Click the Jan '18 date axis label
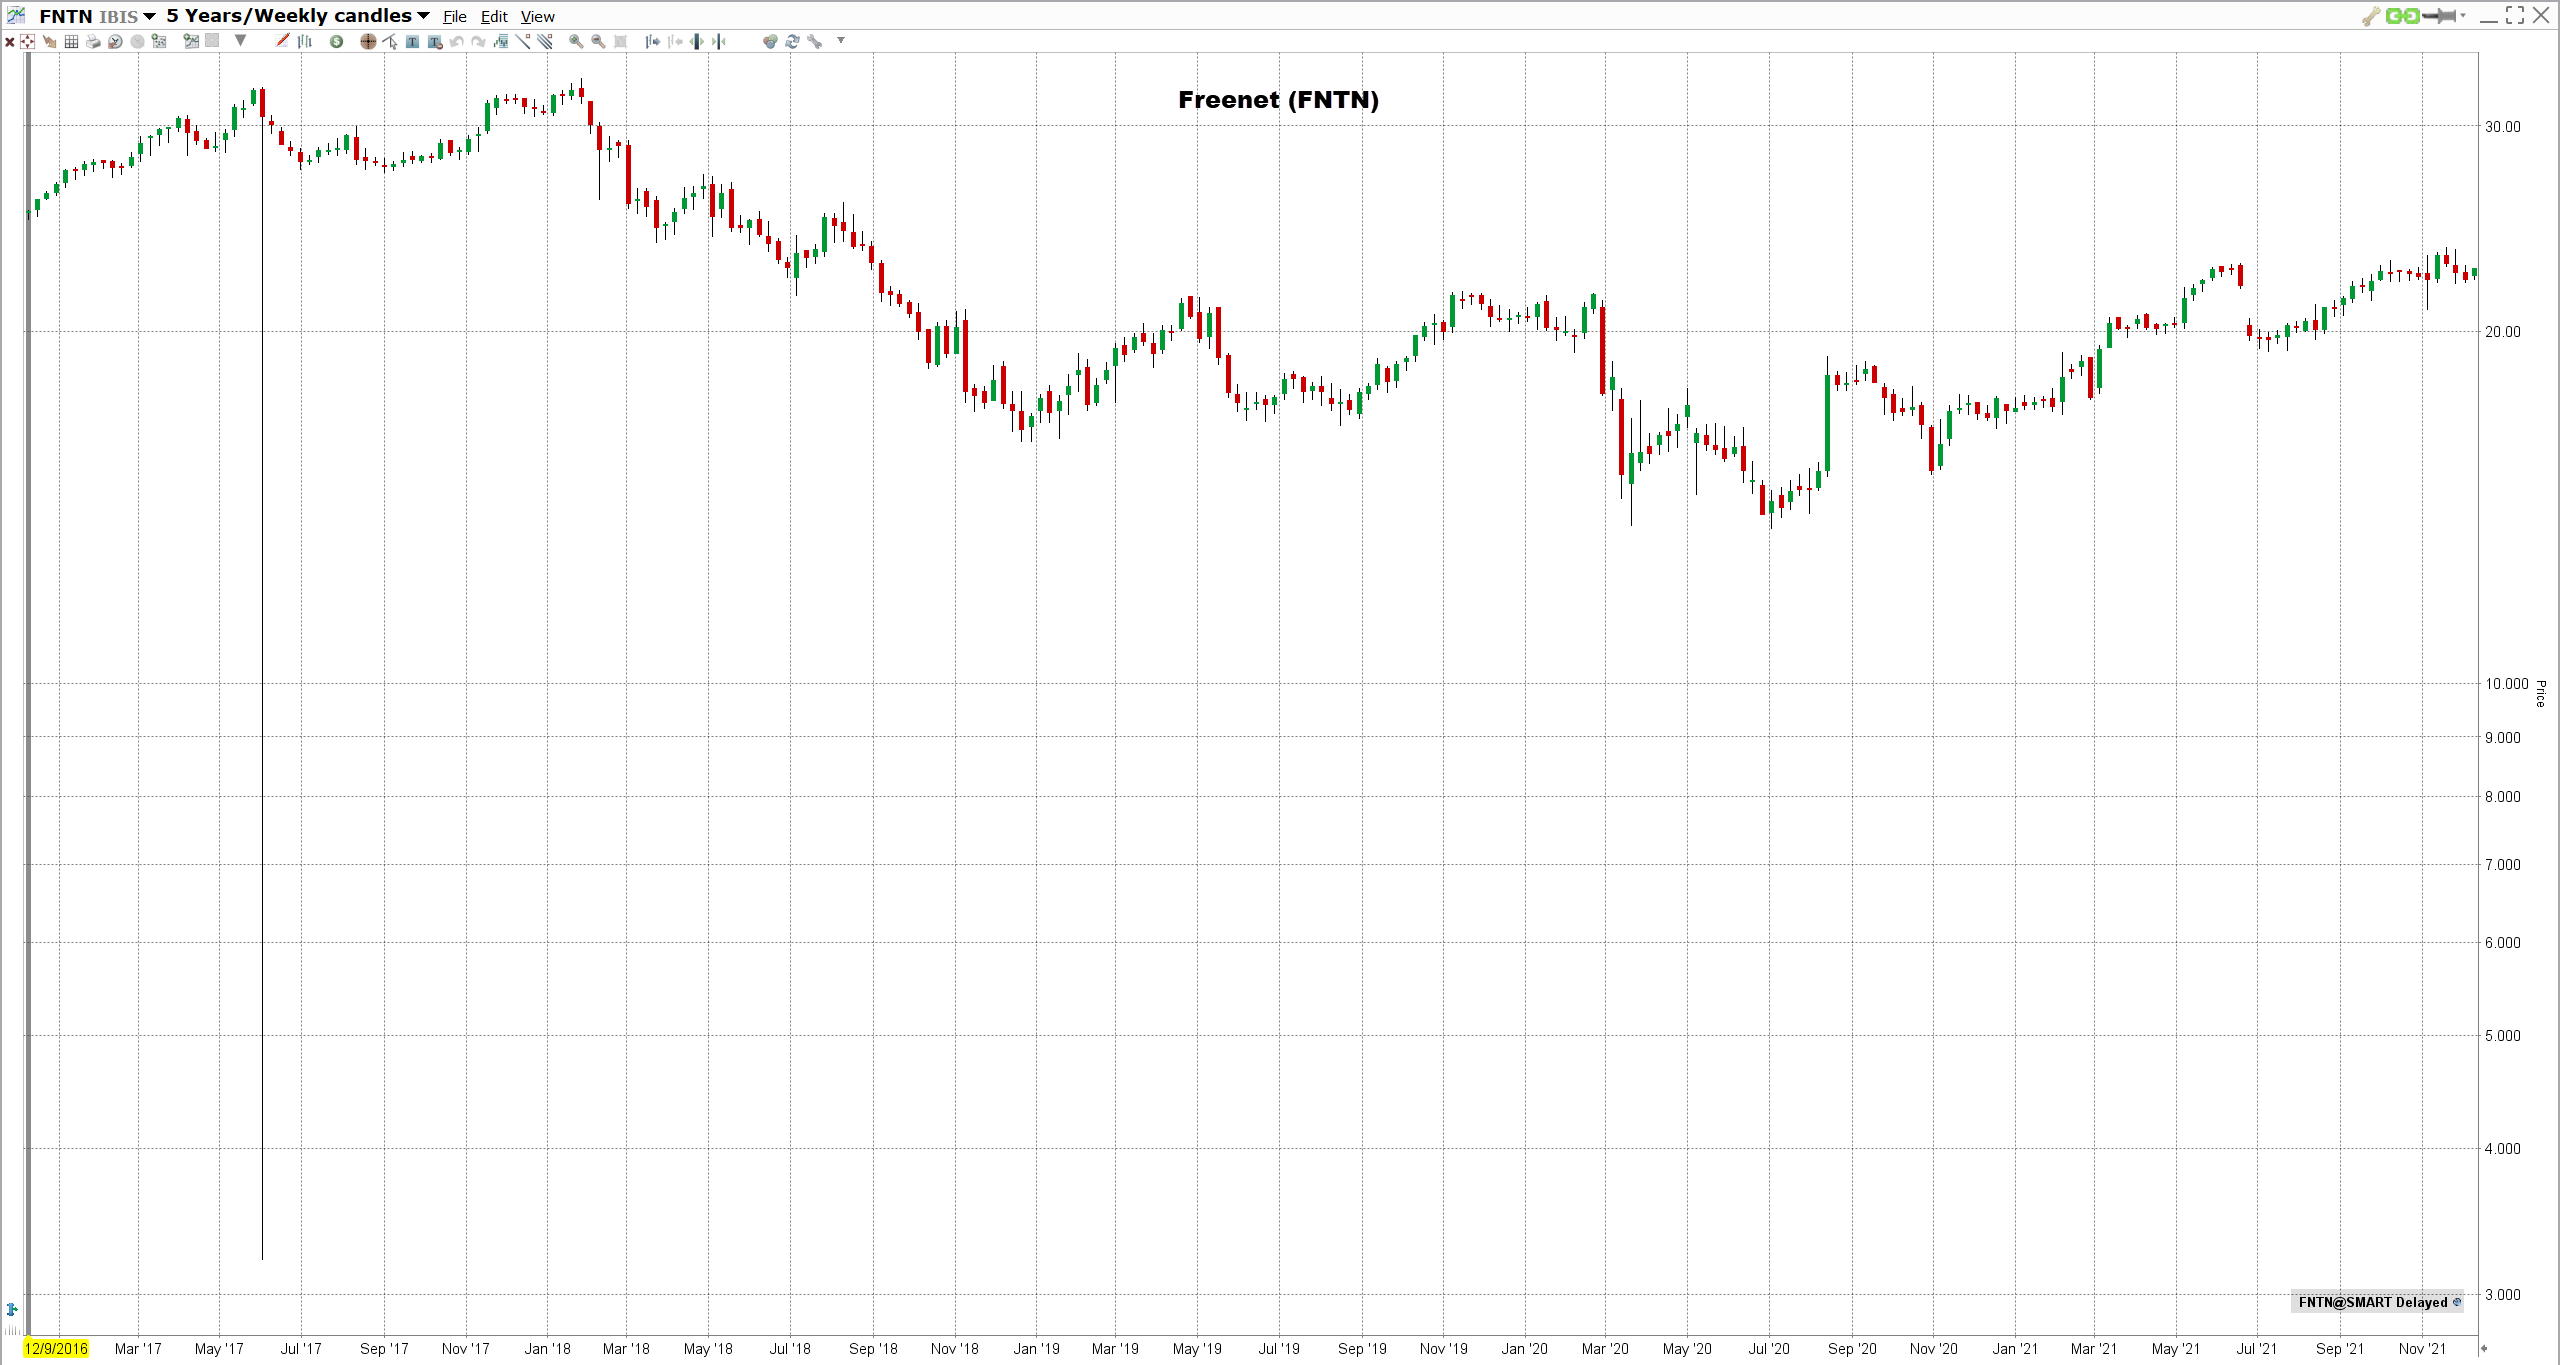This screenshot has width=2560, height=1365. [547, 1349]
